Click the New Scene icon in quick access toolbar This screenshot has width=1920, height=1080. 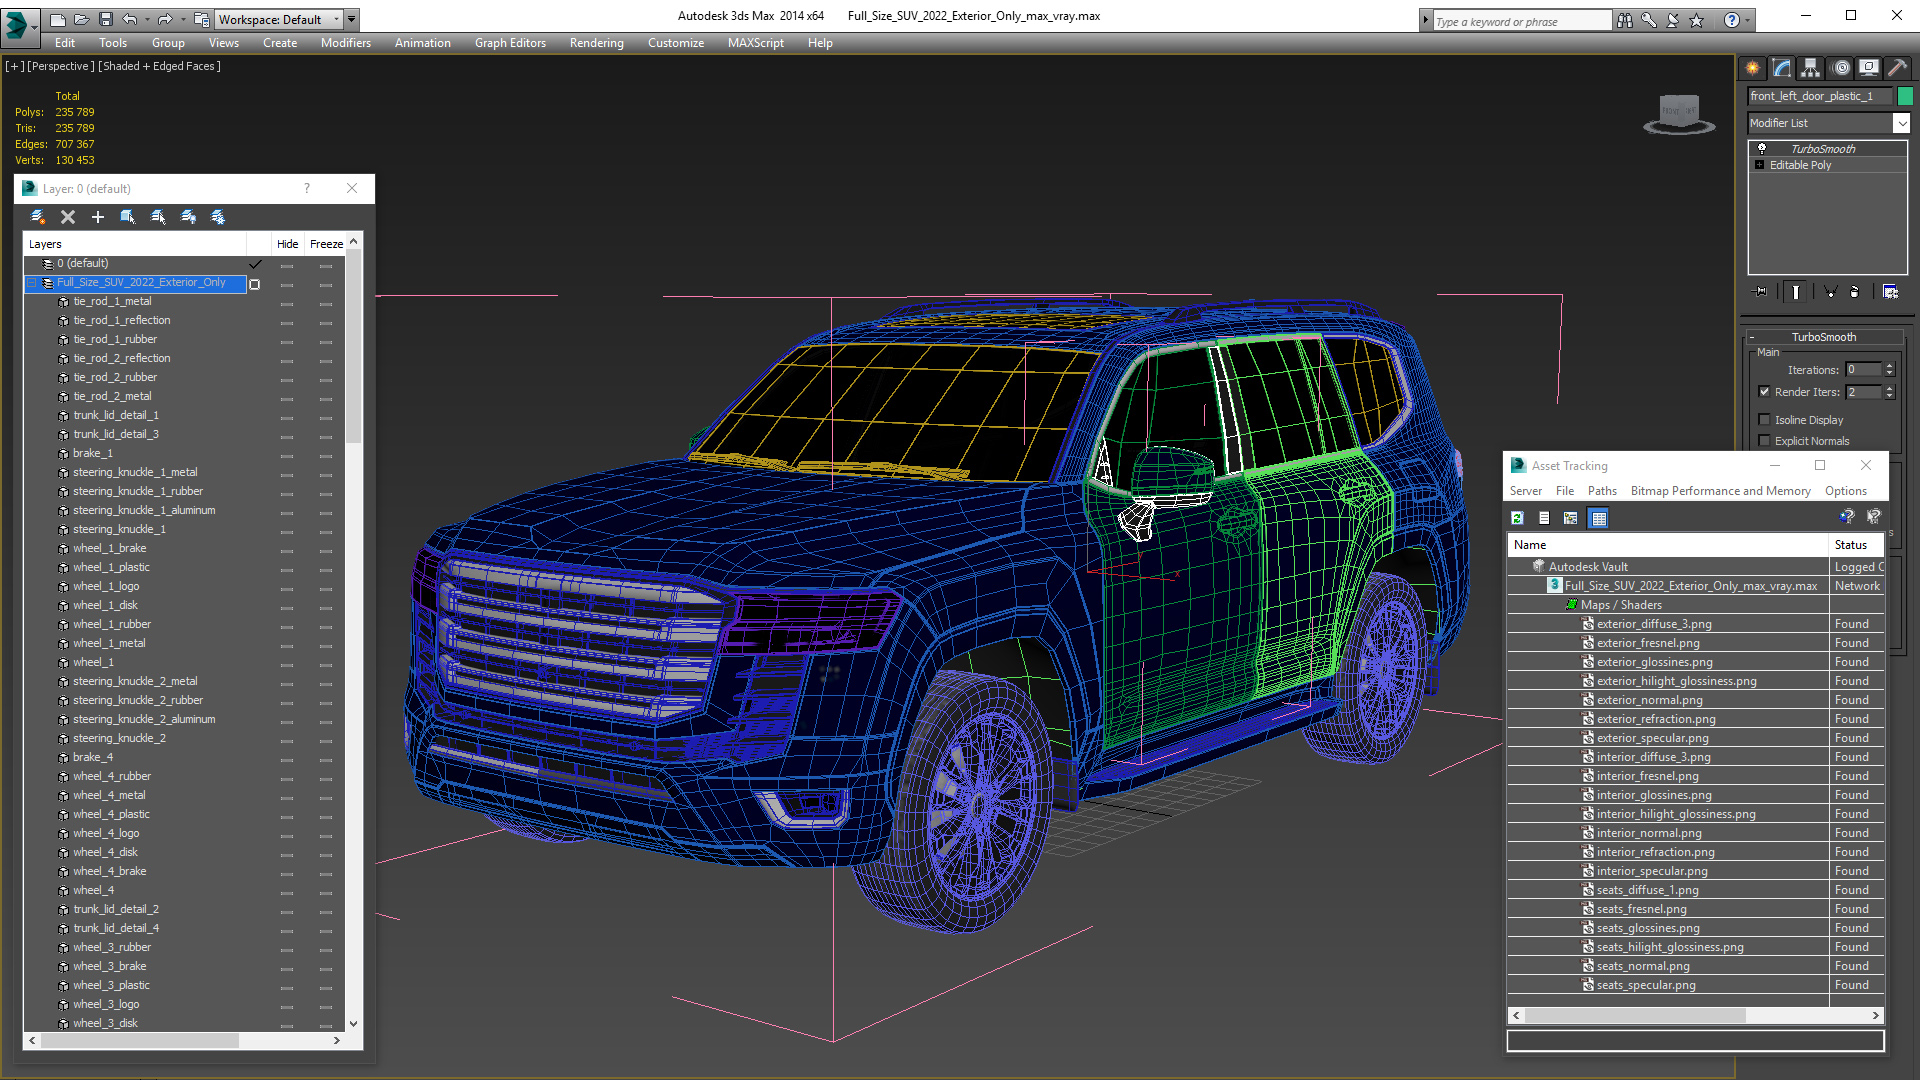[x=57, y=19]
